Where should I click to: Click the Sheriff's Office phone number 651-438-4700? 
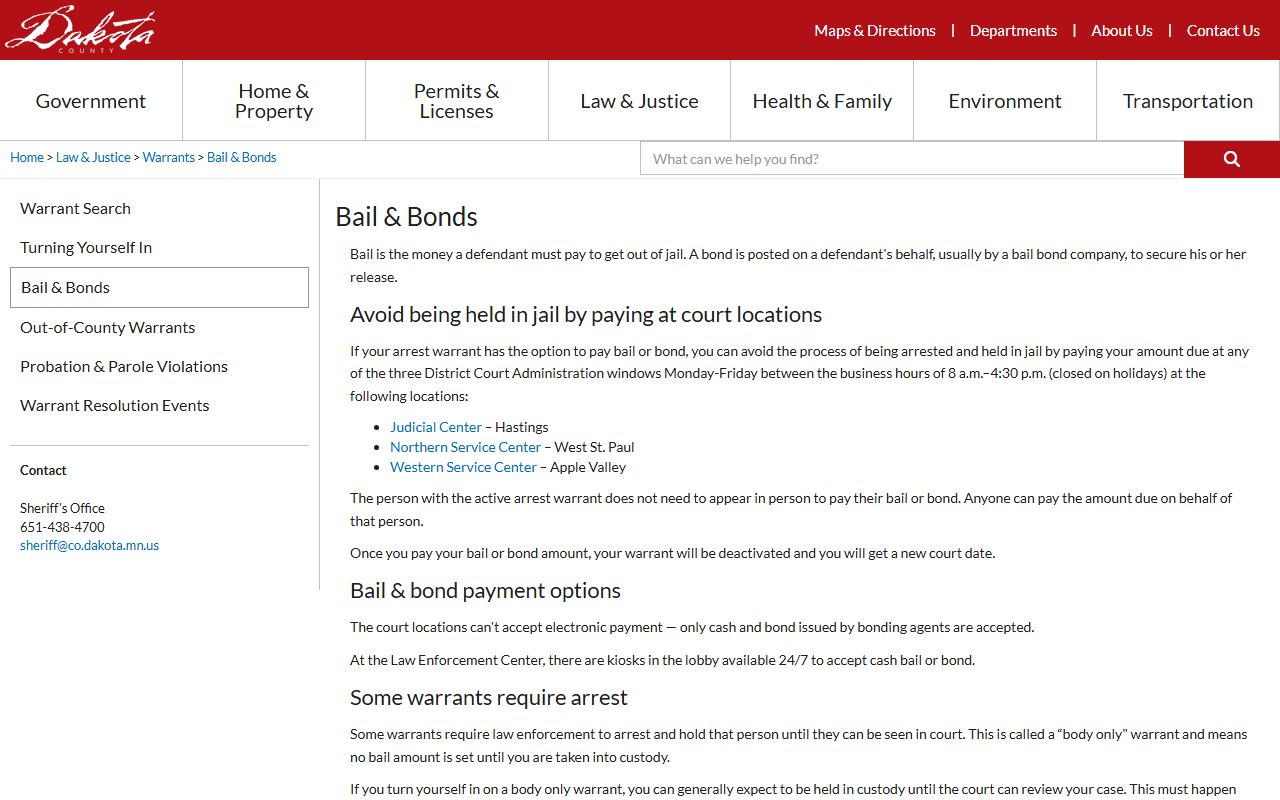[62, 527]
